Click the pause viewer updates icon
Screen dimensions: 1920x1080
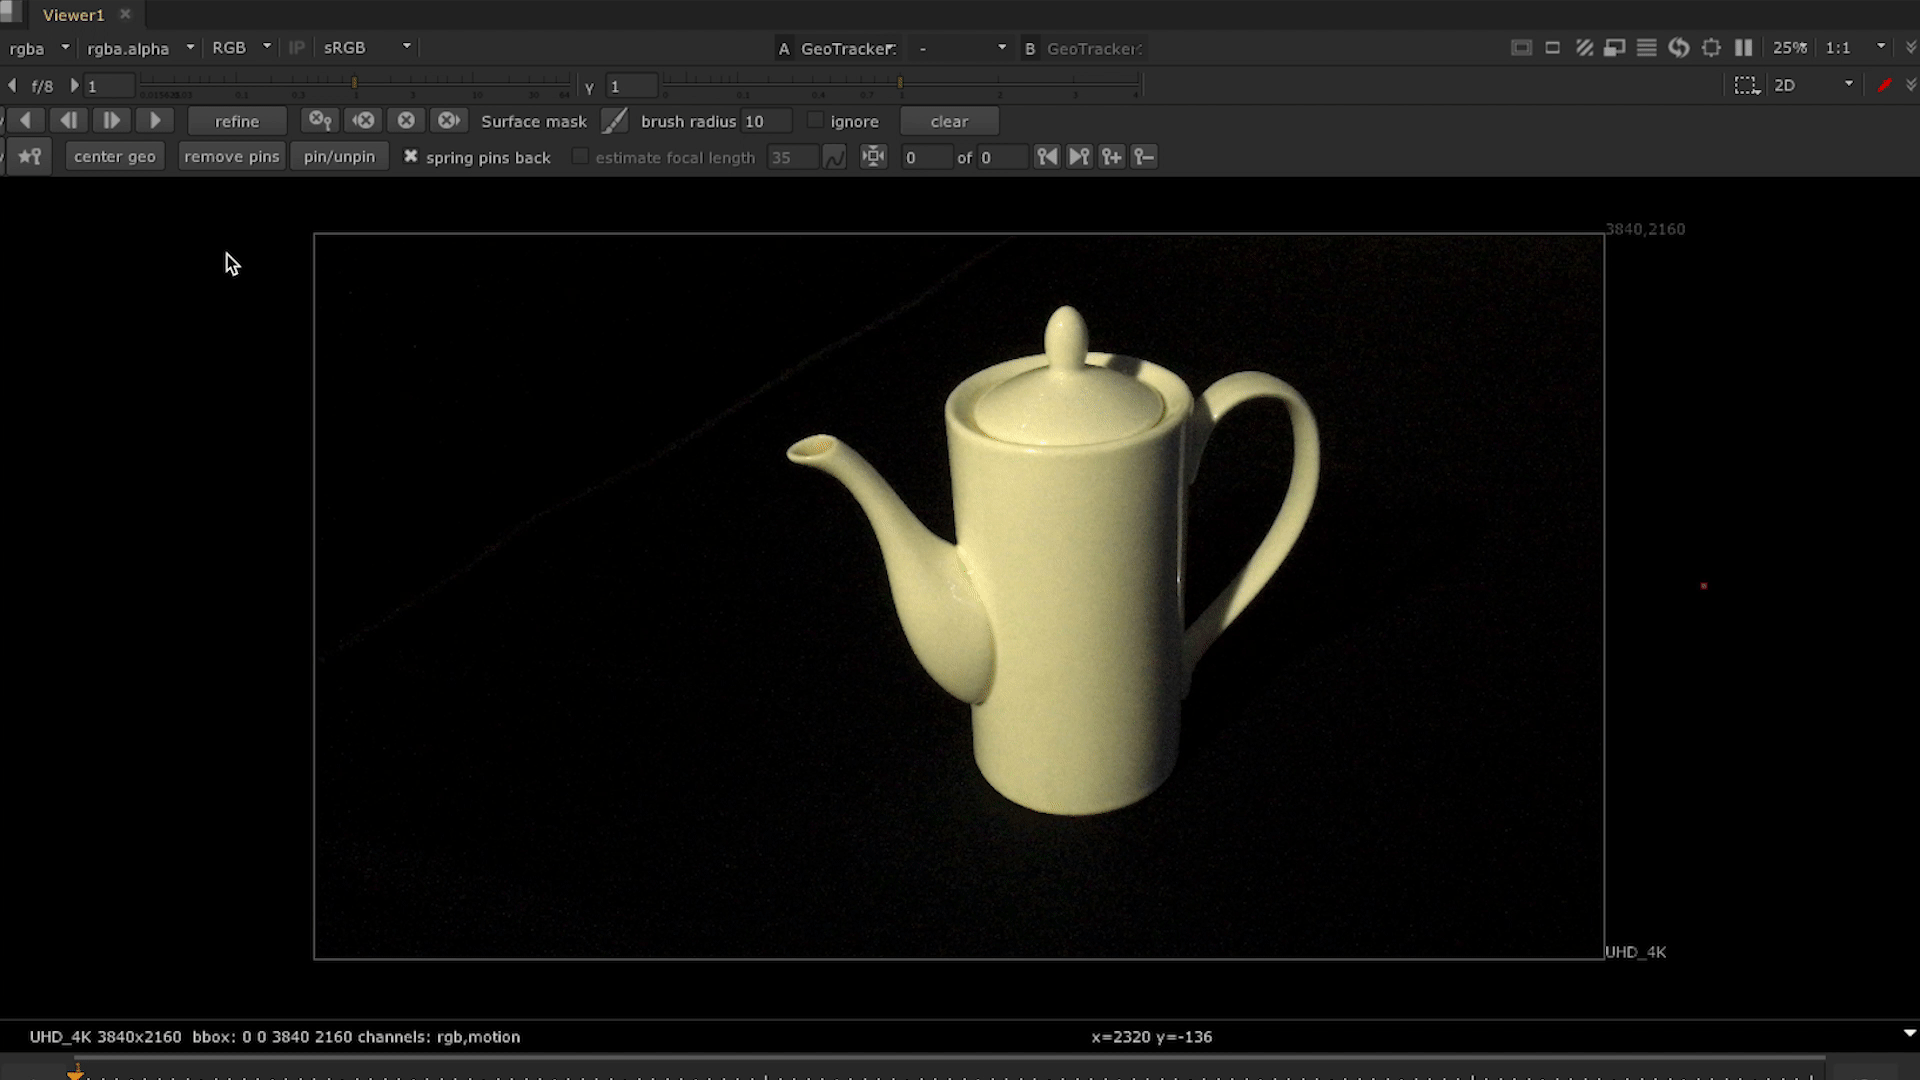pos(1743,48)
